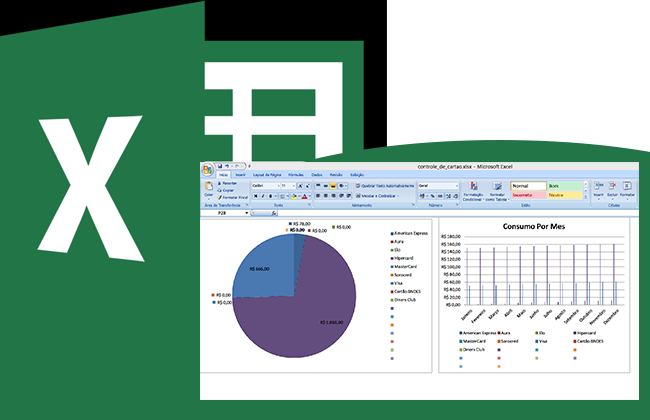Click the Copiar command
This screenshot has height=420, width=650.
point(226,190)
